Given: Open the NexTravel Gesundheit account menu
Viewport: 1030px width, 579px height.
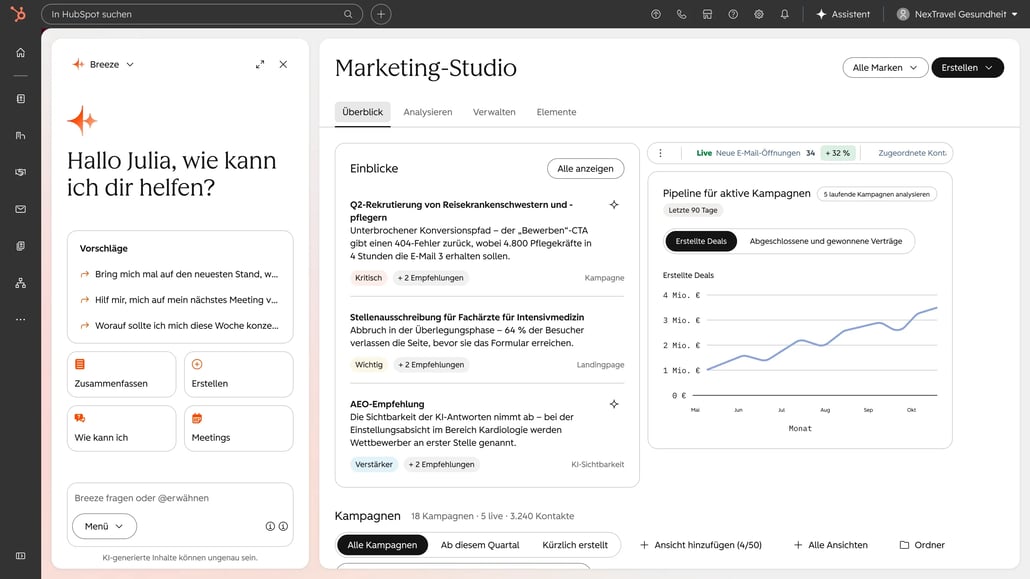Looking at the screenshot, I should [x=957, y=14].
